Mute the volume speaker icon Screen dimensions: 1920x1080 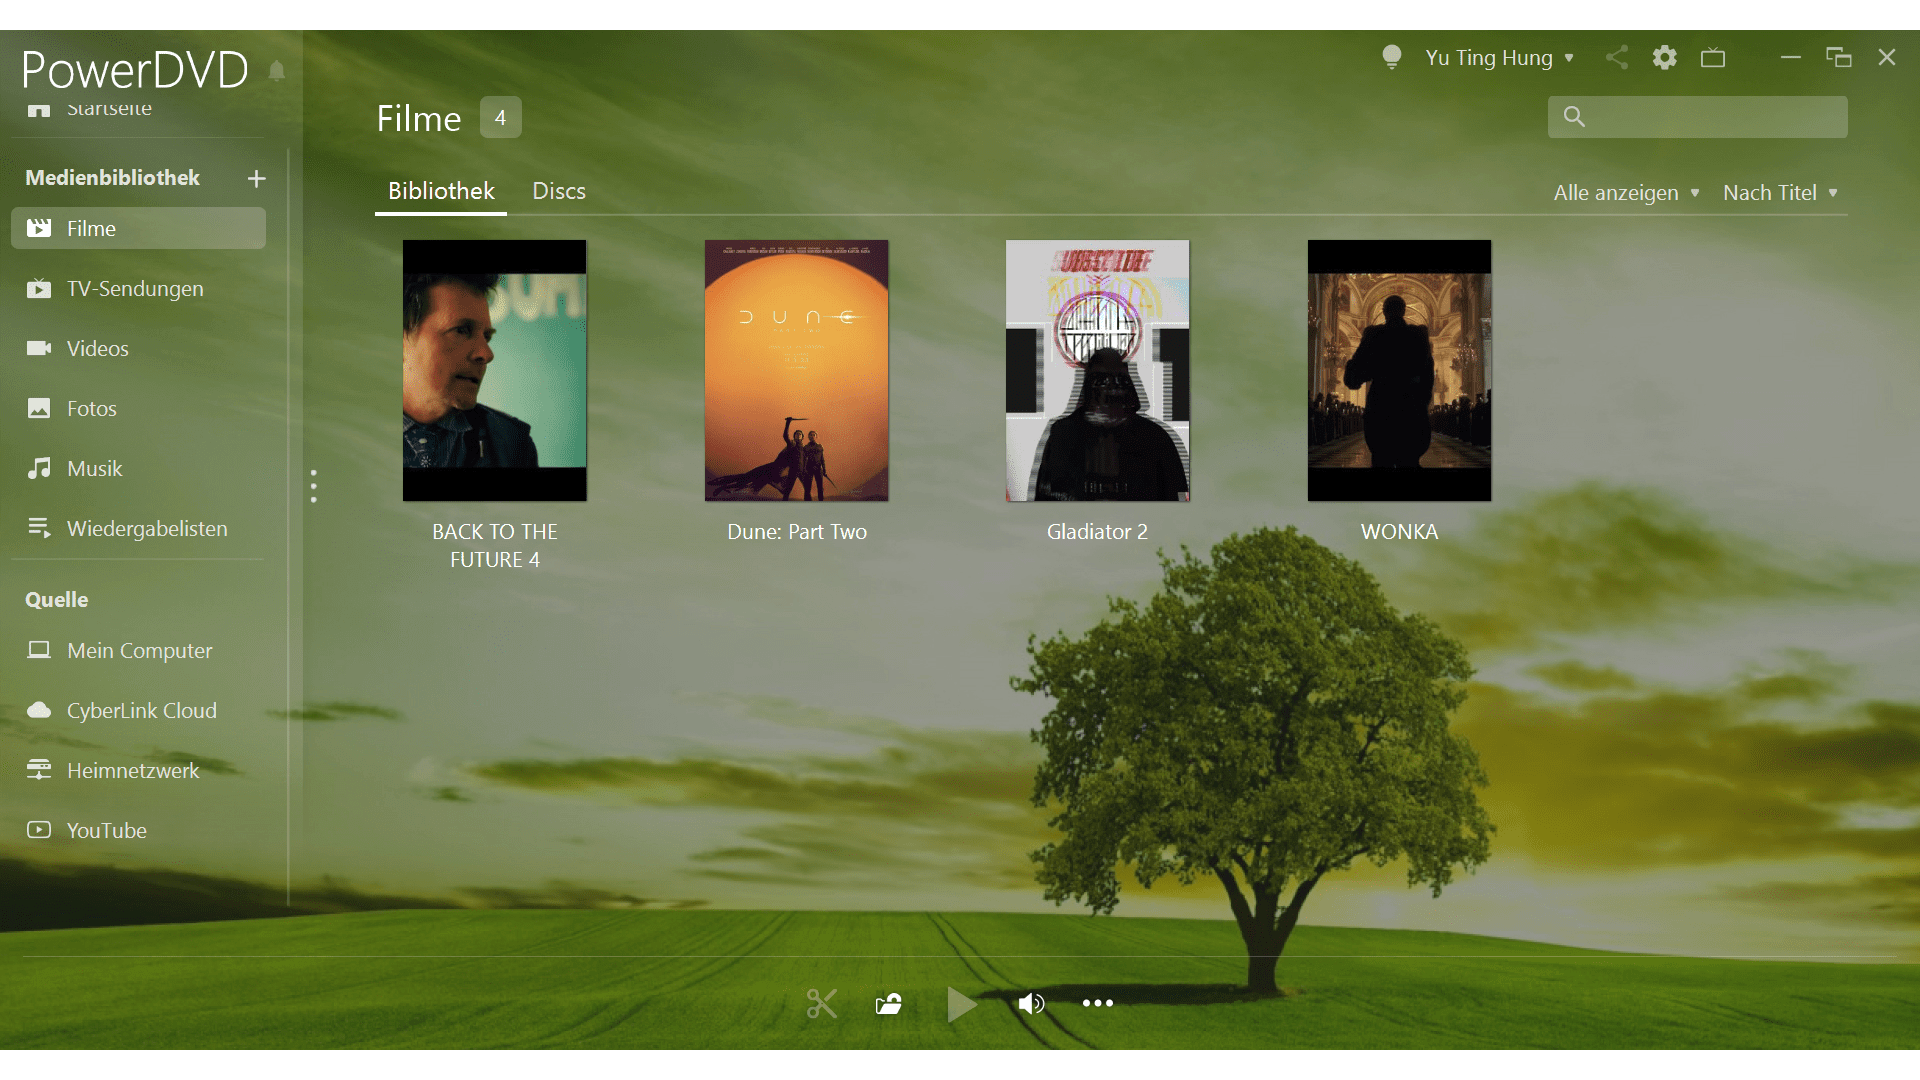(x=1031, y=1003)
